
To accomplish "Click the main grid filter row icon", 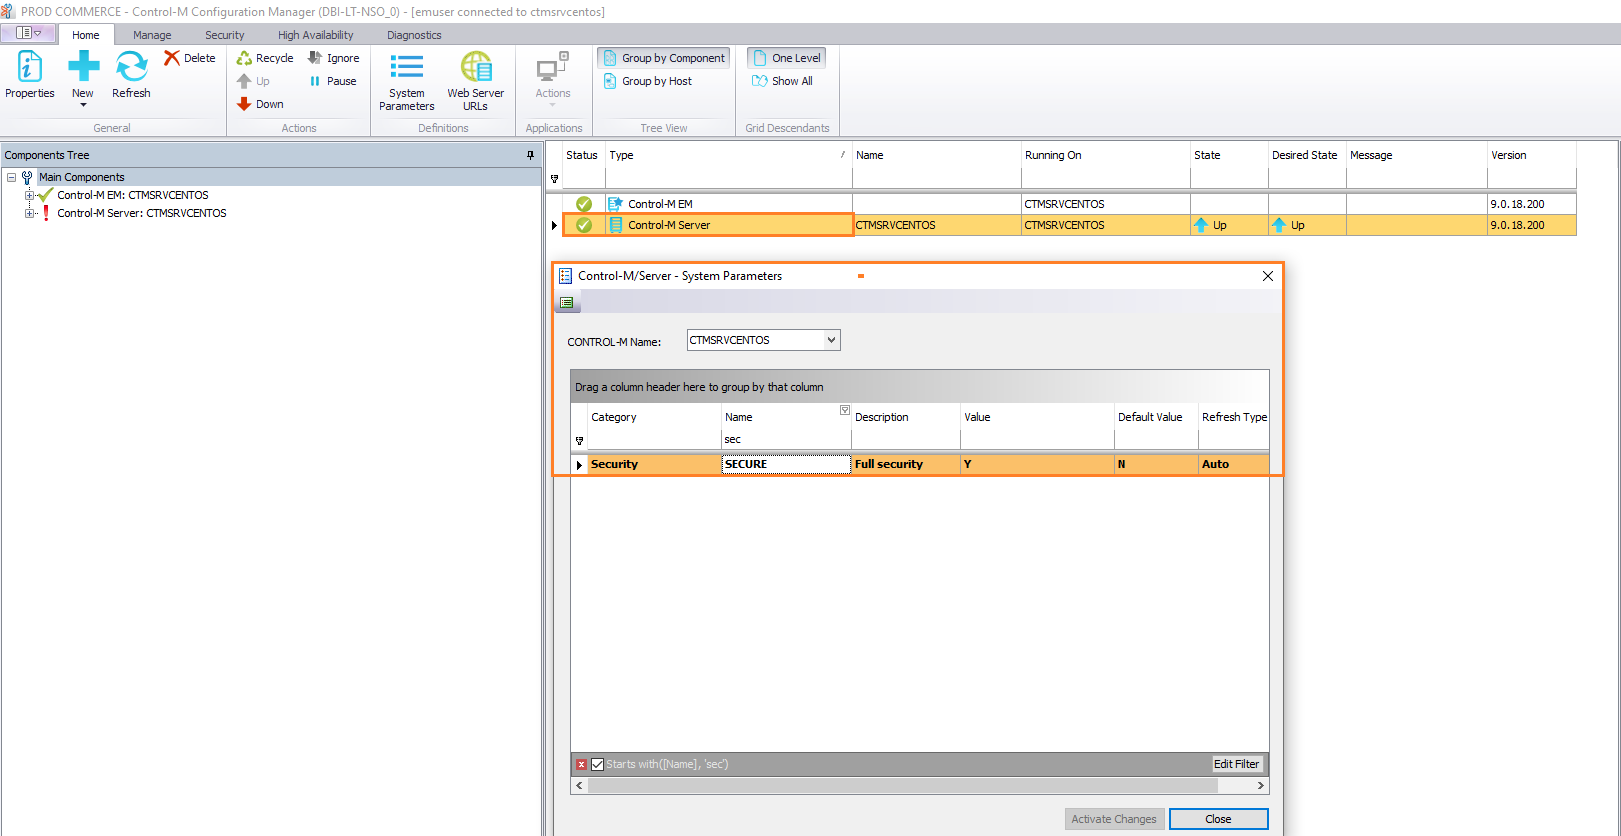I will point(554,179).
